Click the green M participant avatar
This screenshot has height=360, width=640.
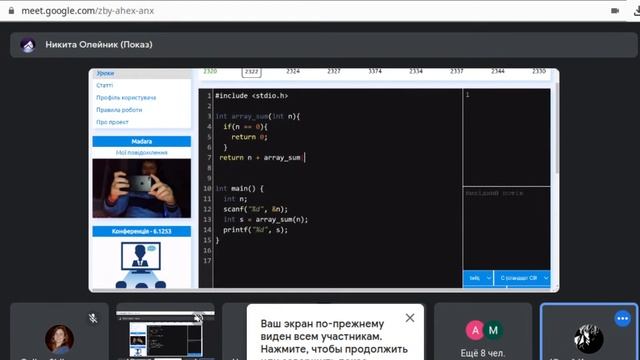tap(493, 330)
